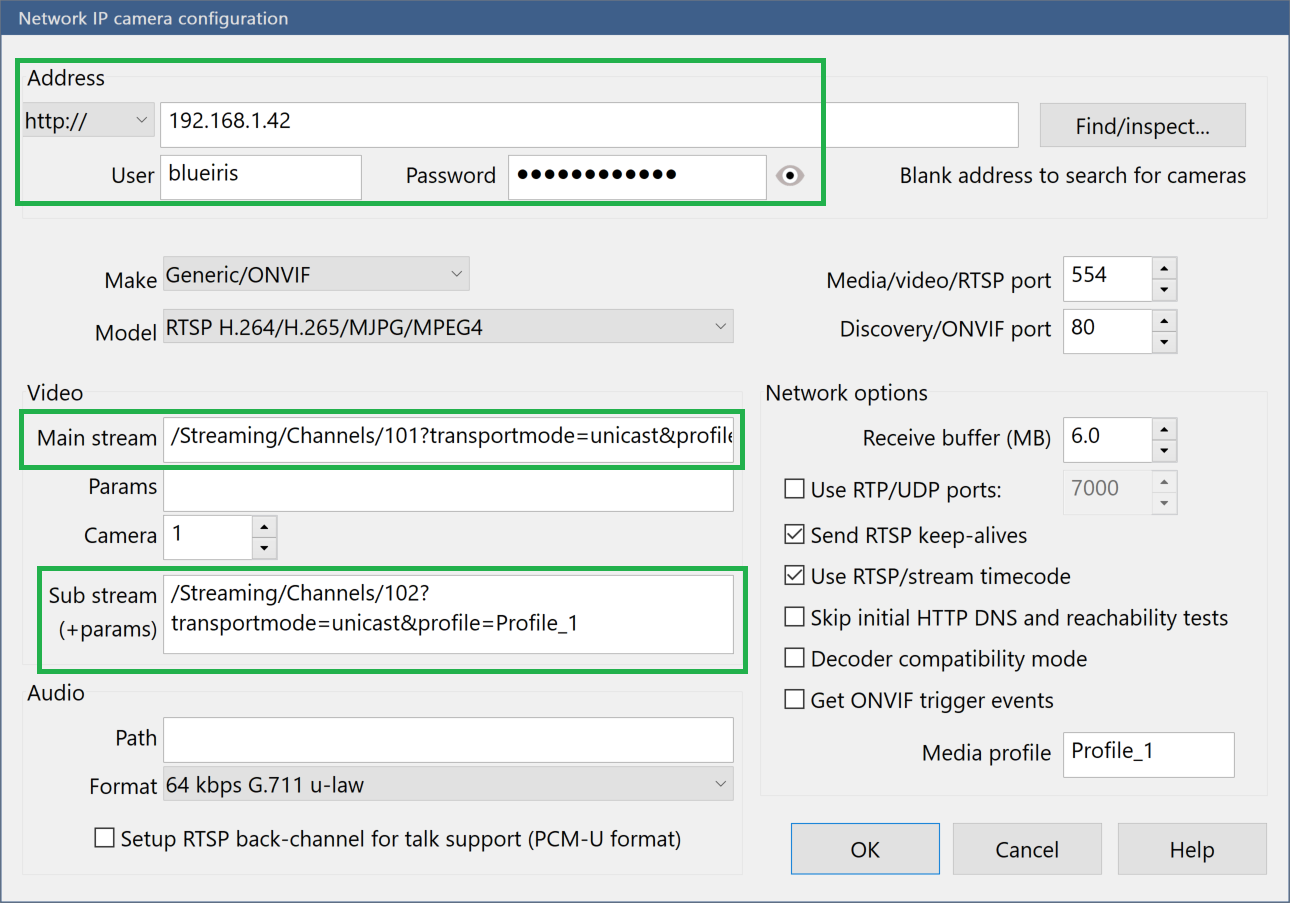The height and width of the screenshot is (903, 1290).
Task: Click the Main stream path field
Action: (448, 438)
